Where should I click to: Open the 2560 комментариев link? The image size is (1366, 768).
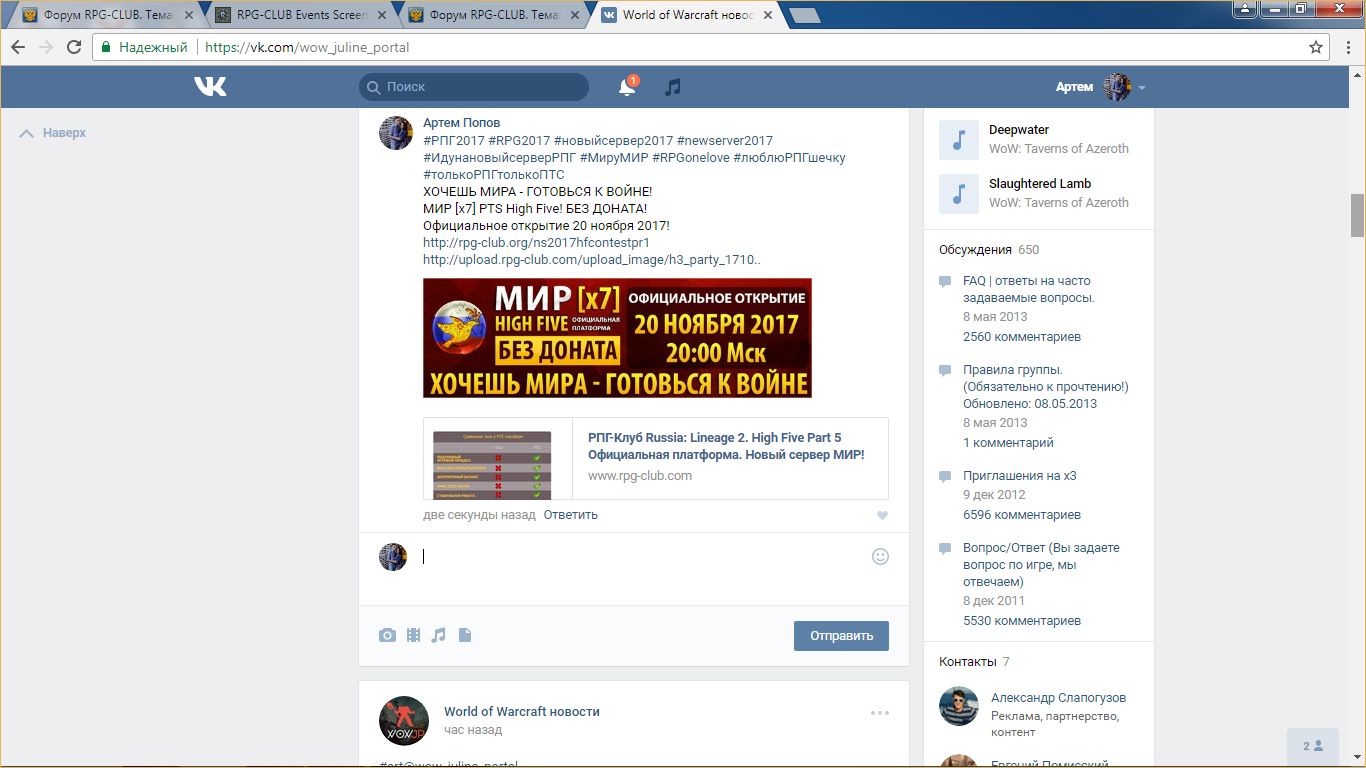tap(1022, 337)
